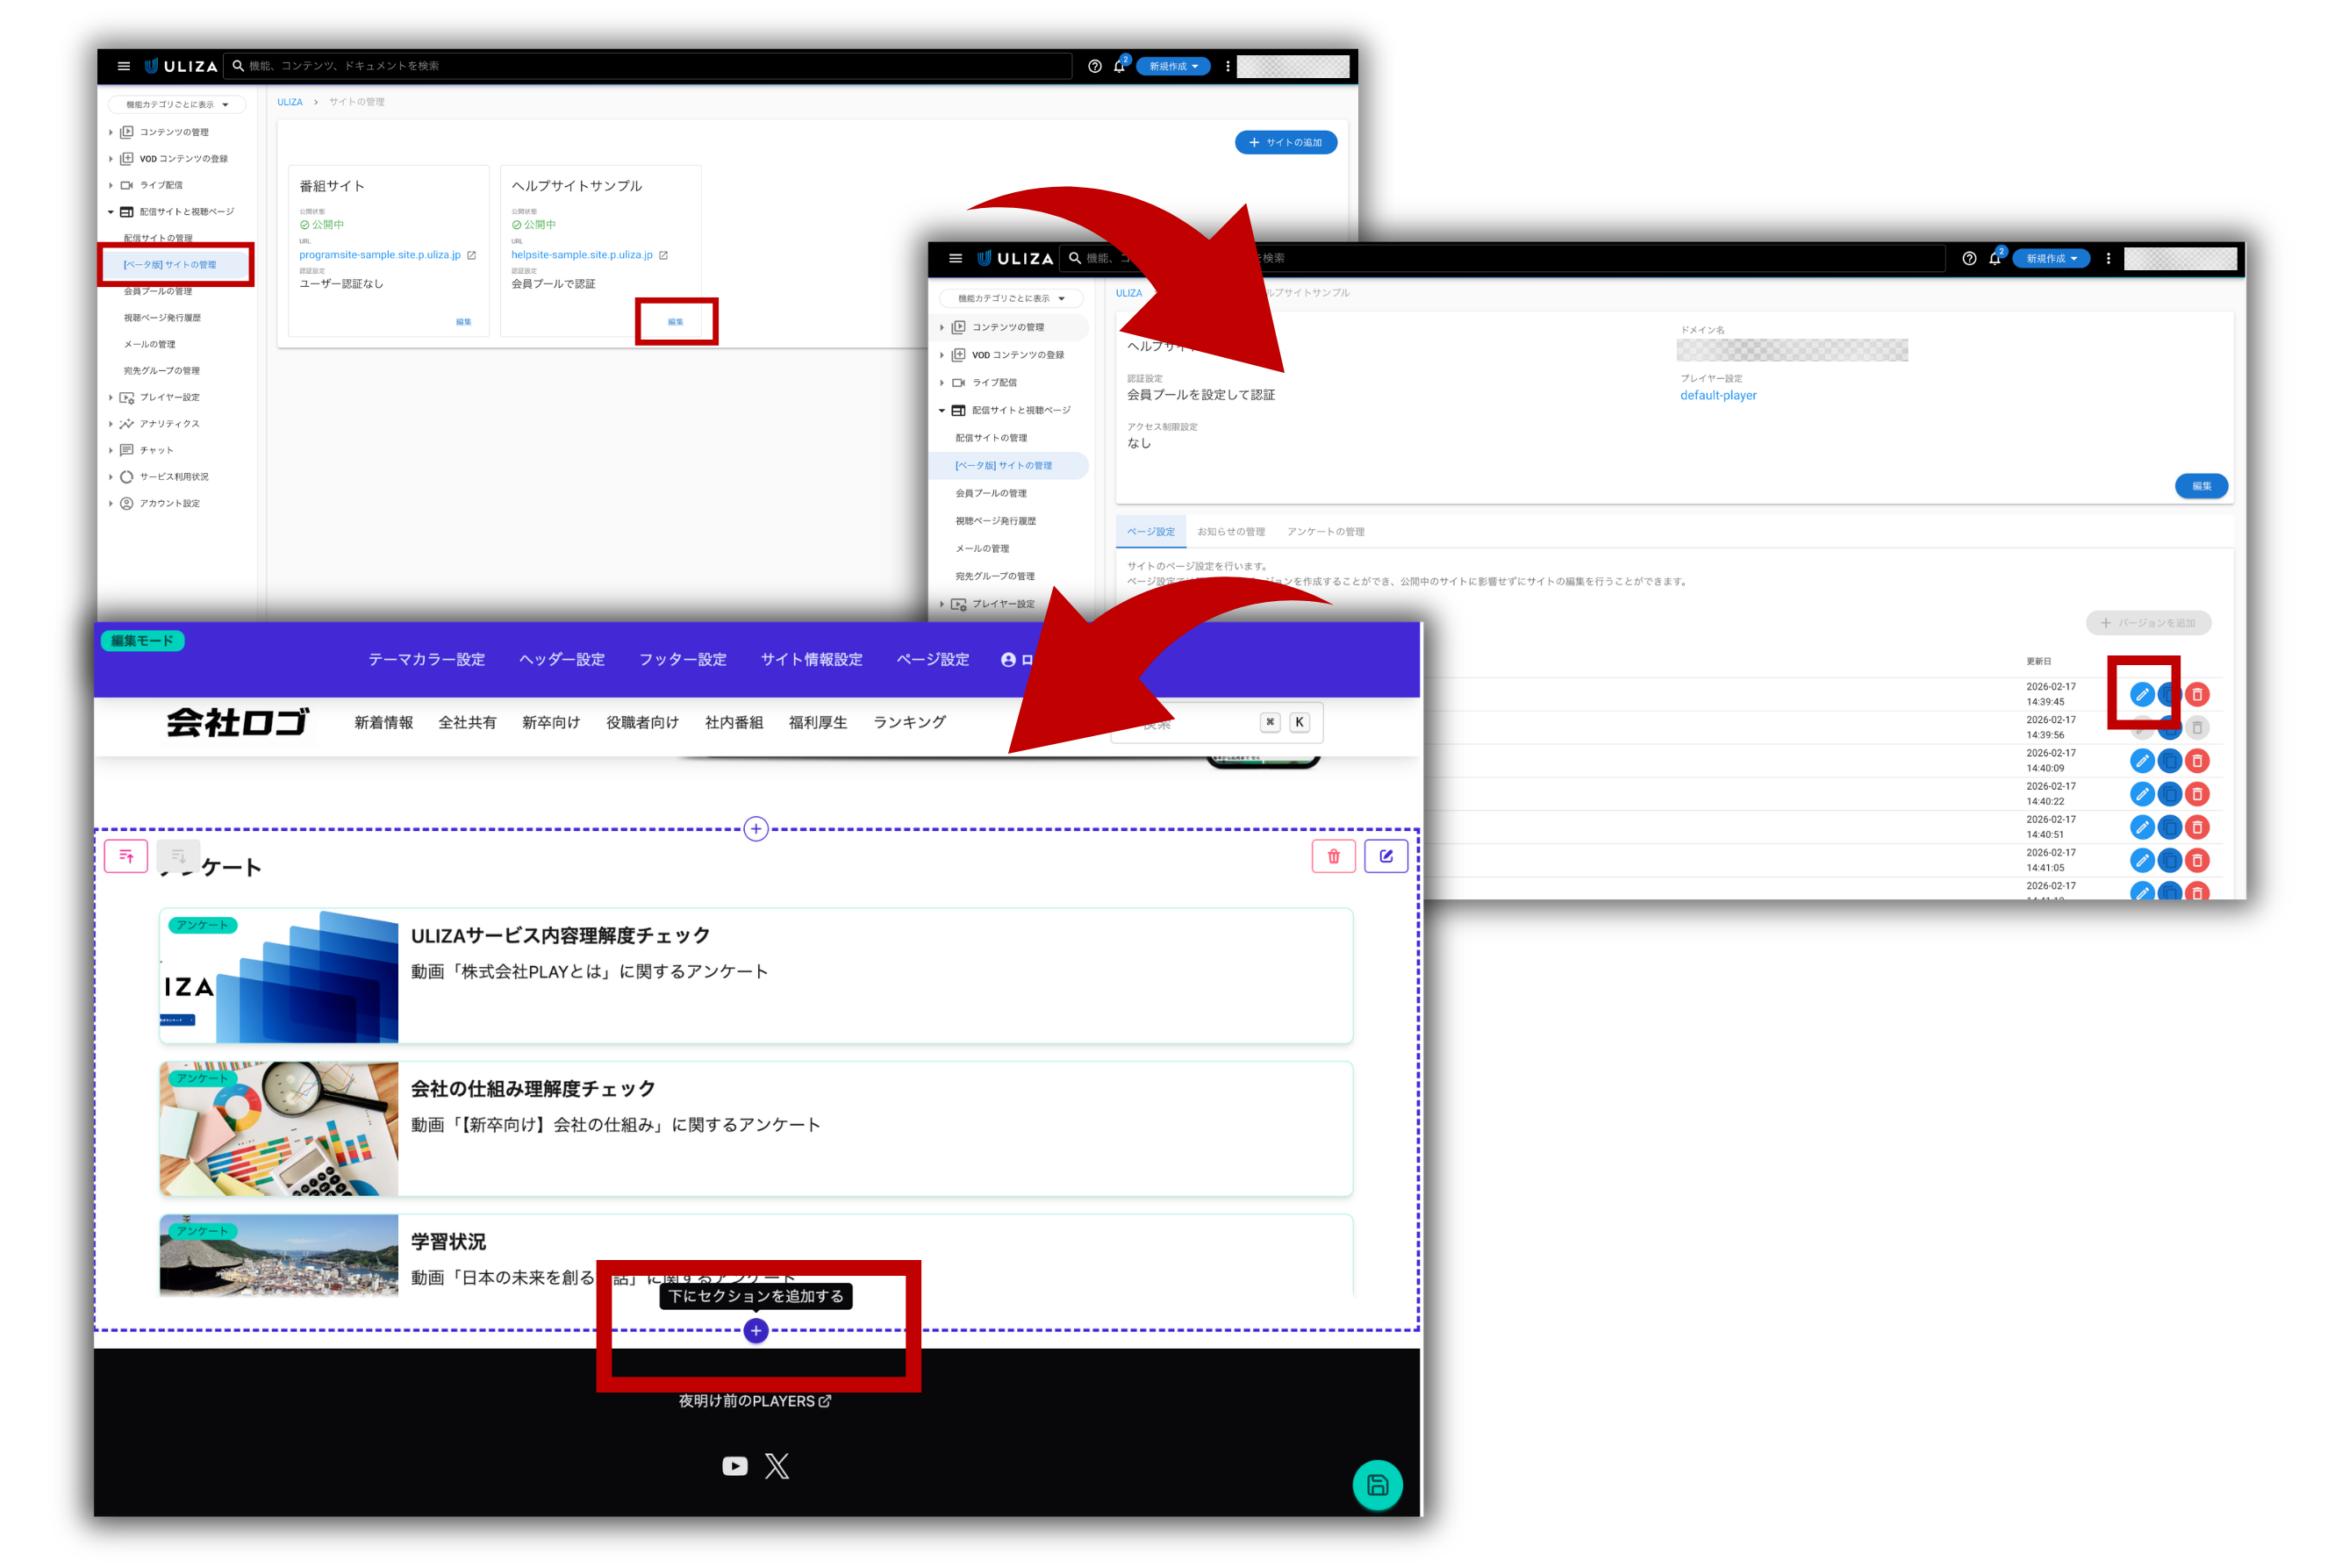Image resolution: width=2349 pixels, height=1568 pixels.
Task: Delete the アンケート section with the trash icon
Action: pos(1333,857)
